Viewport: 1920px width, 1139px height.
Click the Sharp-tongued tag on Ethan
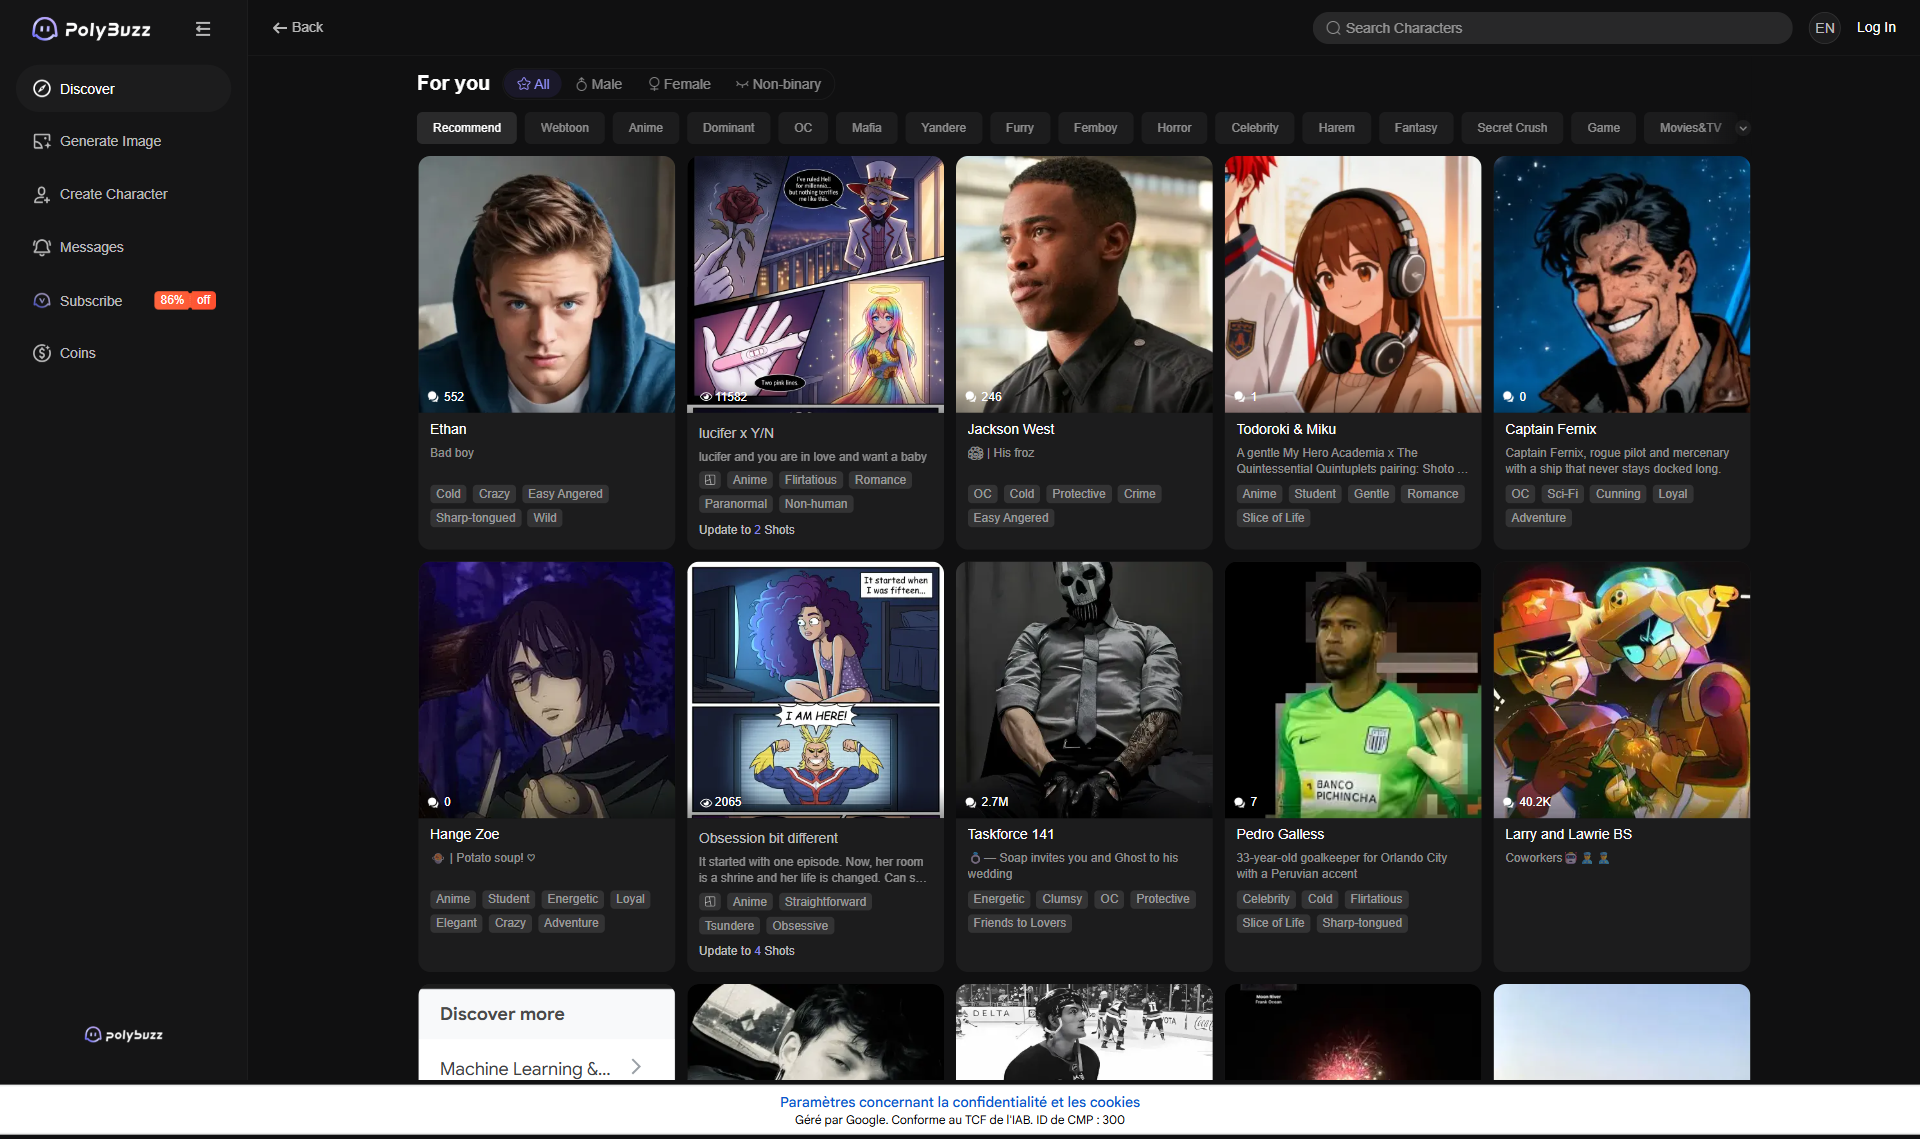pyautogui.click(x=476, y=518)
